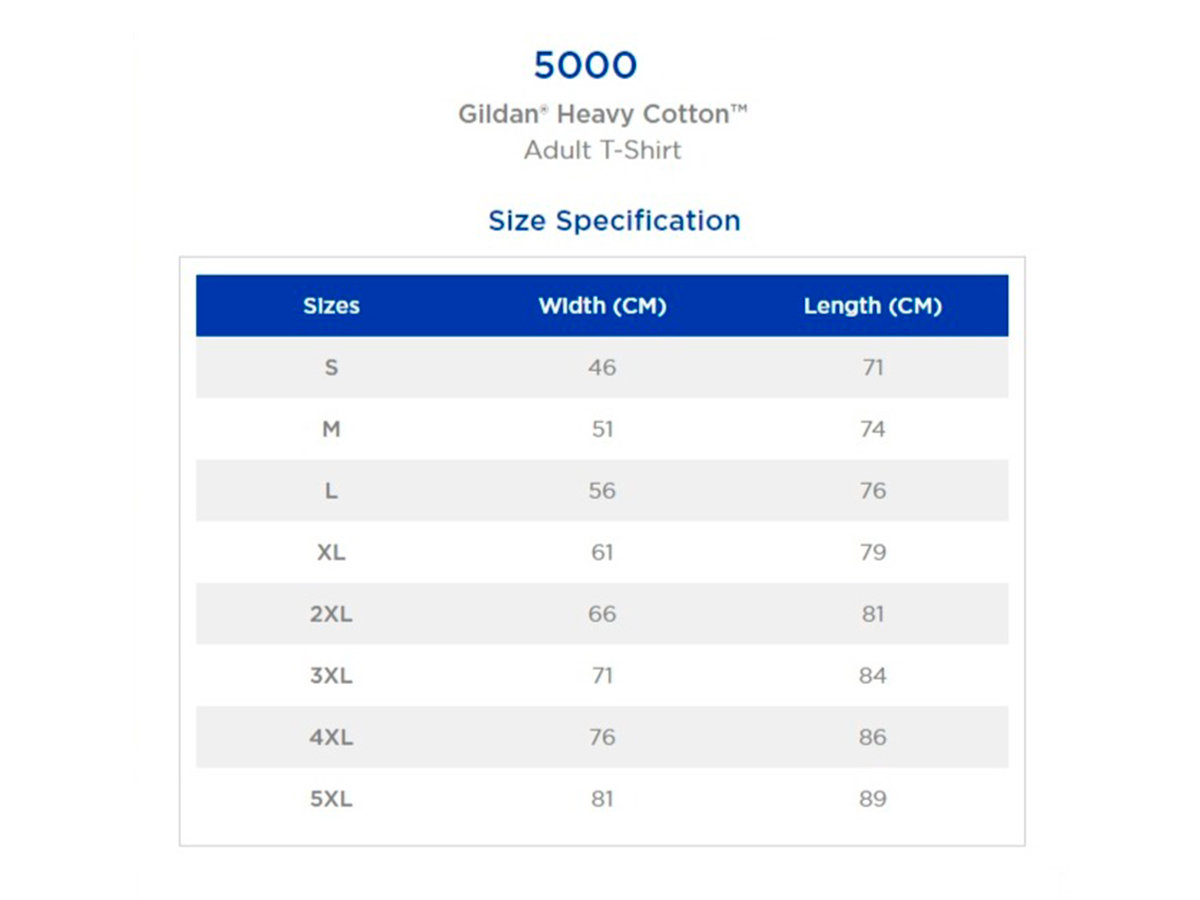This screenshot has height=900, width=1200.
Task: Click the XL size row label
Action: [331, 553]
